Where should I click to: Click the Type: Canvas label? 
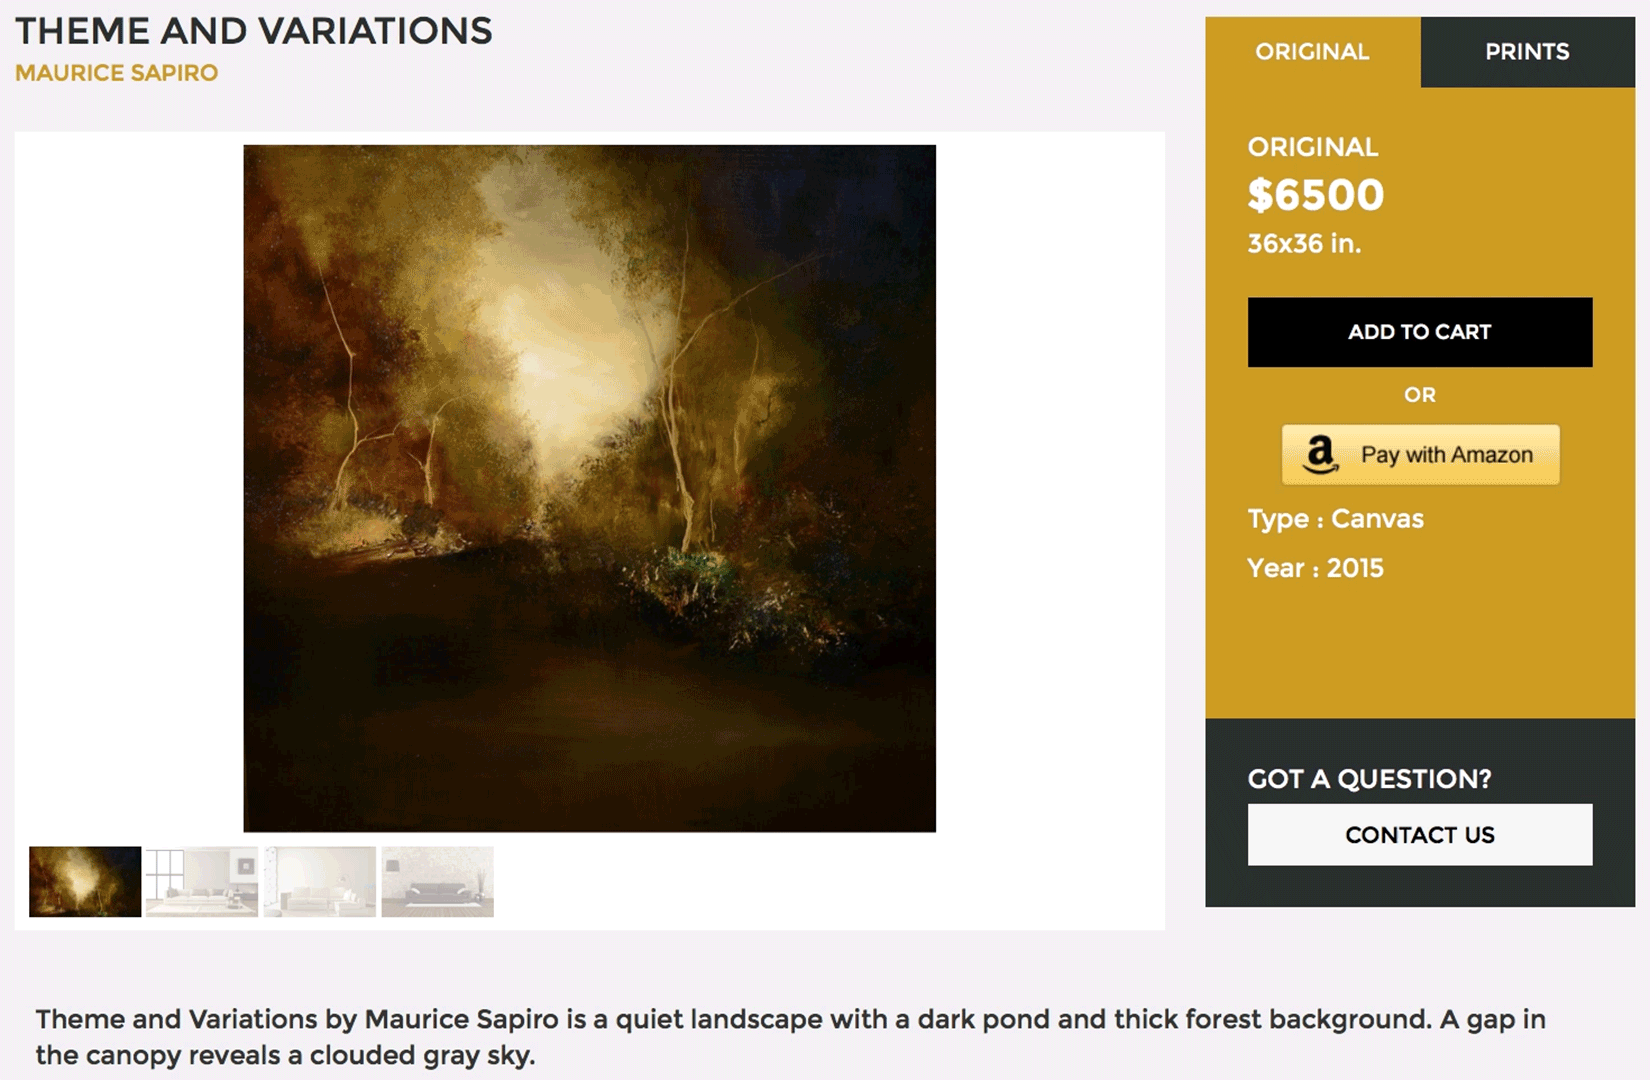click(x=1335, y=519)
